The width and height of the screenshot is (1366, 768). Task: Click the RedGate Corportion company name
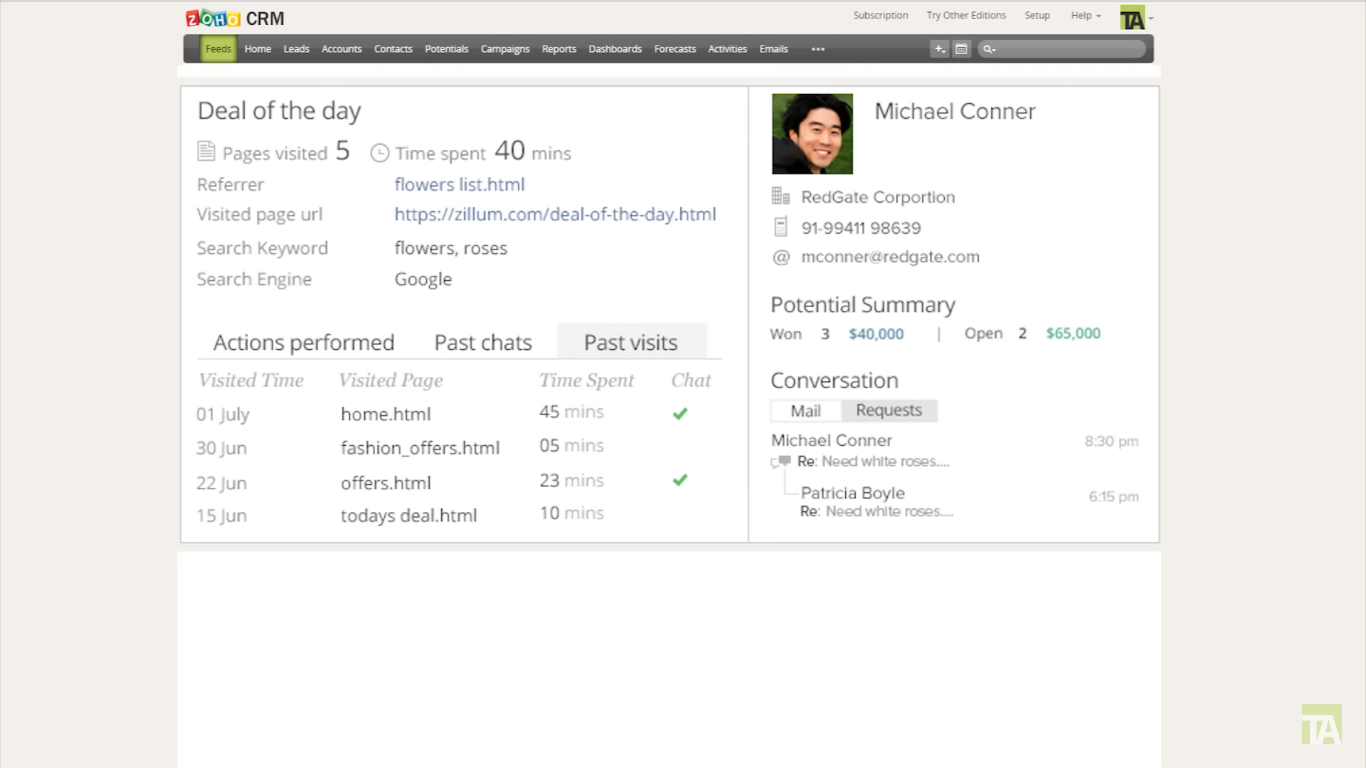coord(878,197)
